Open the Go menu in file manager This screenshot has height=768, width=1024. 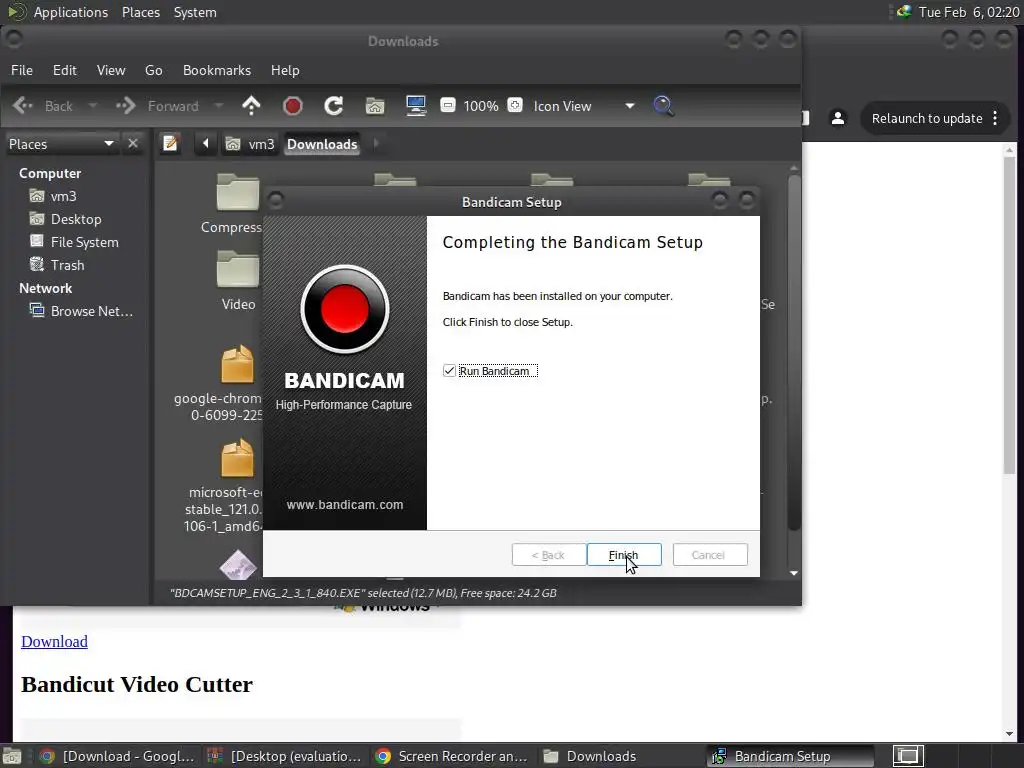point(153,70)
